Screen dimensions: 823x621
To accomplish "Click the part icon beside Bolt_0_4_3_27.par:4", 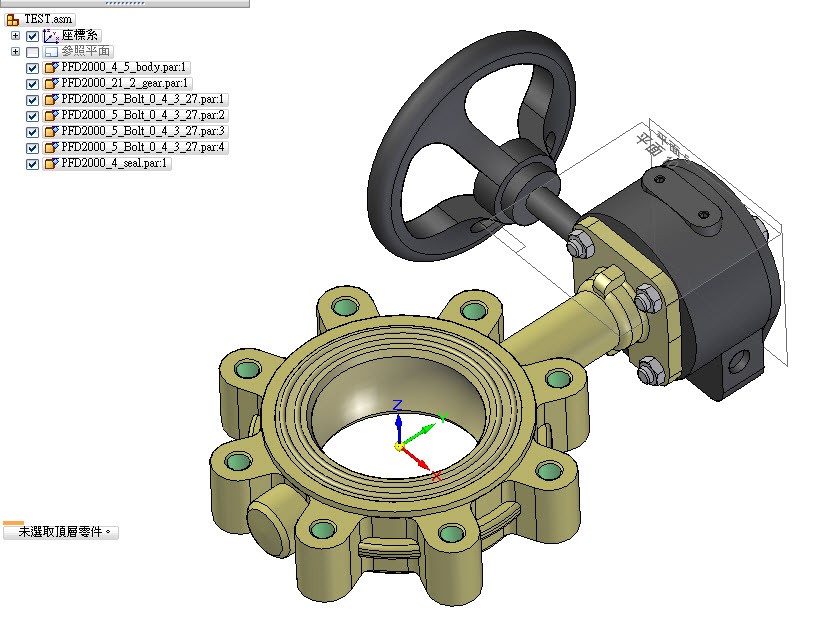I will click(x=51, y=148).
